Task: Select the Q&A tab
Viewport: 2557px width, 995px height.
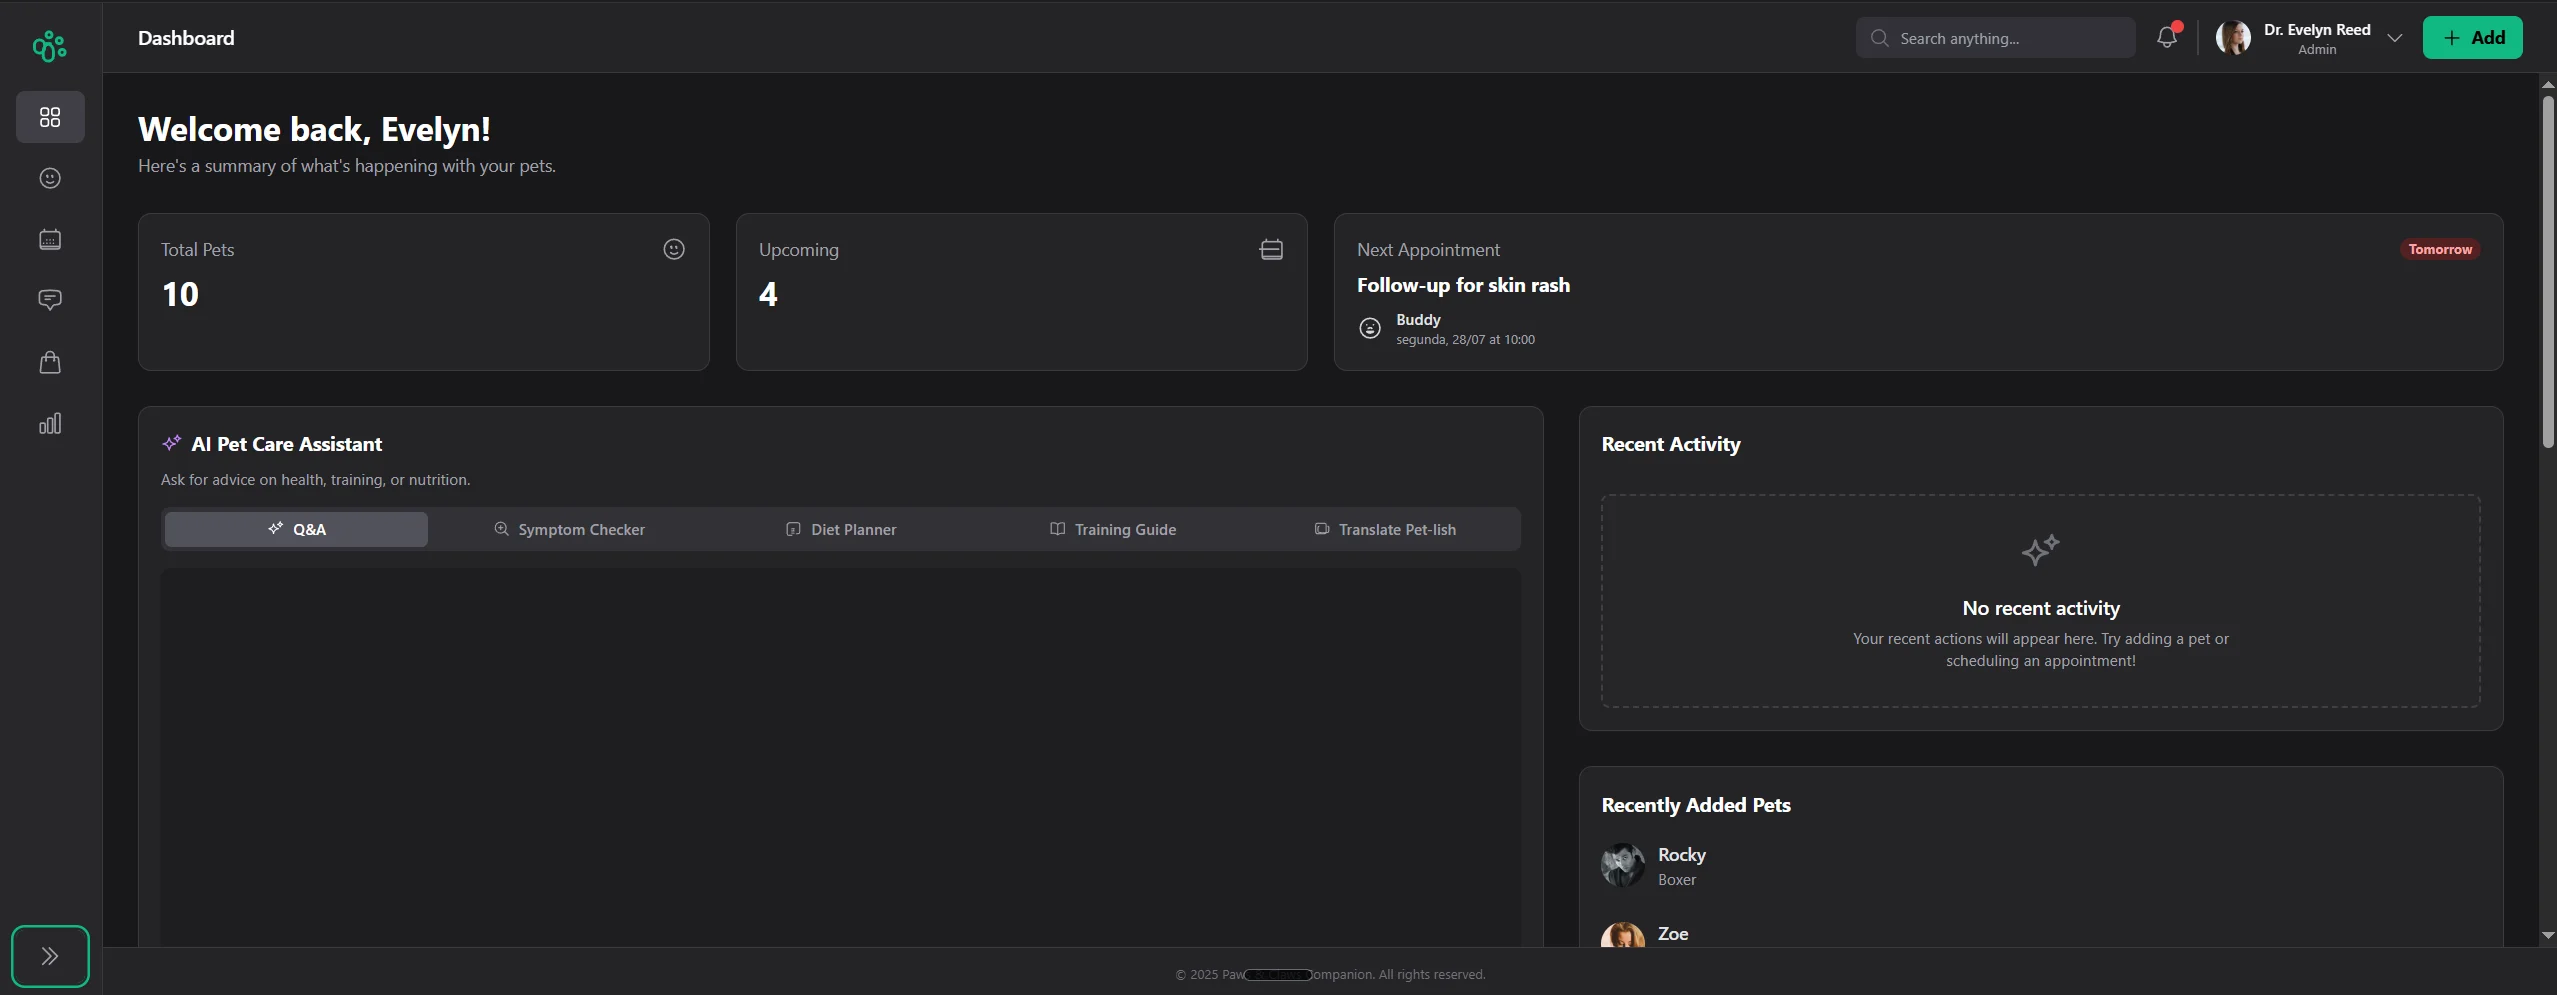Action: (296, 530)
